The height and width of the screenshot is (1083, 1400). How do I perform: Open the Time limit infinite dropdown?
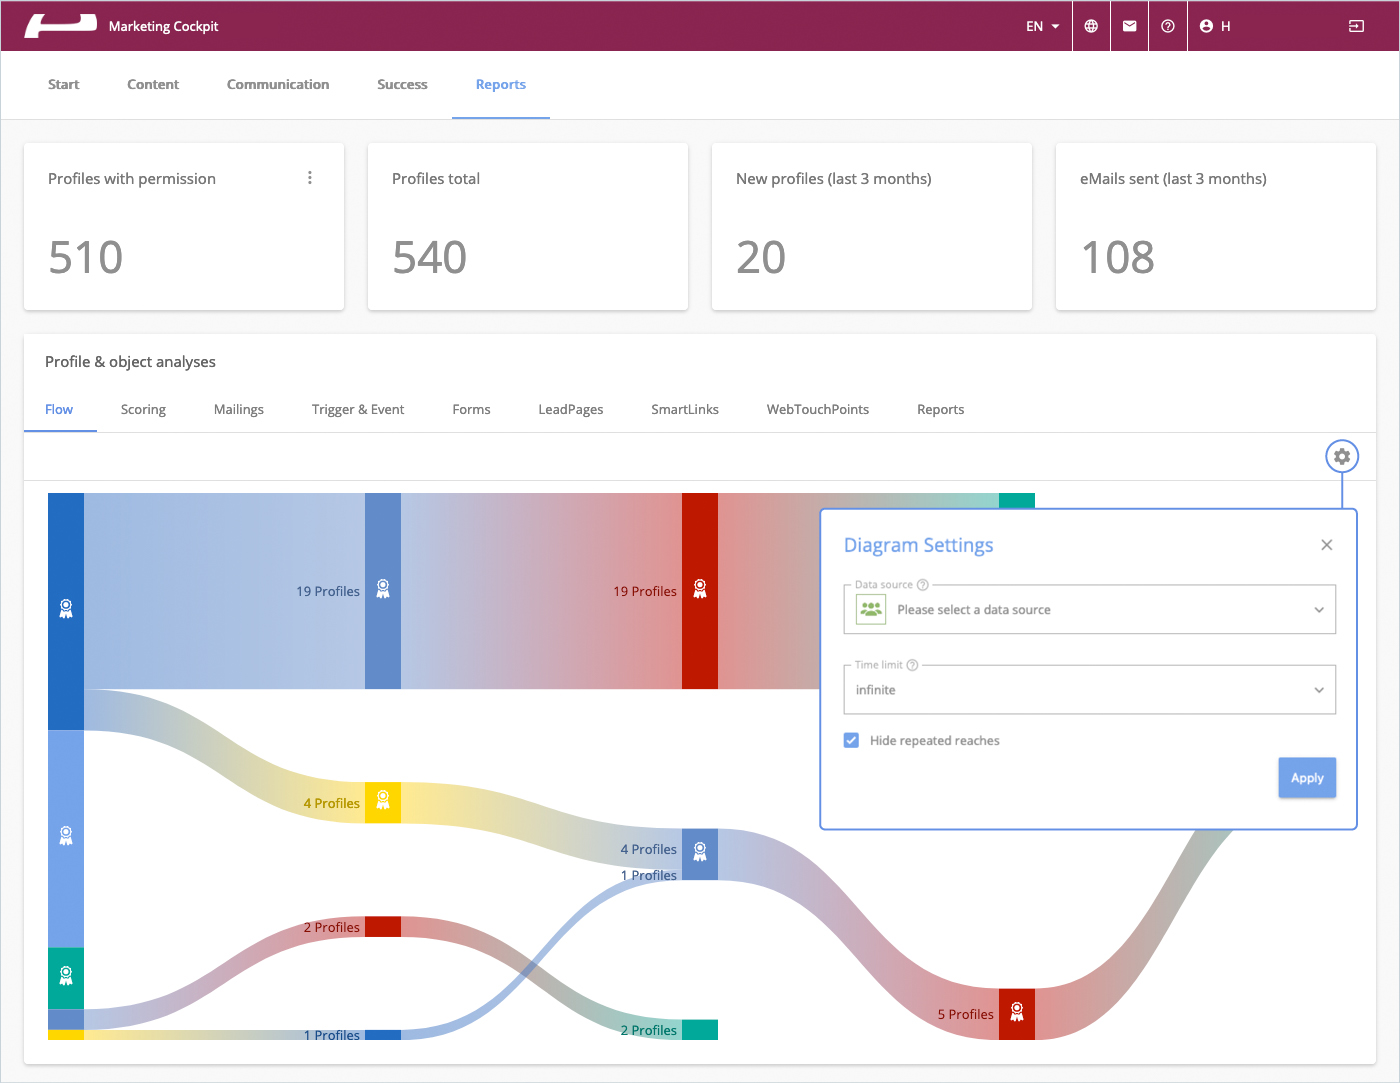click(1090, 690)
